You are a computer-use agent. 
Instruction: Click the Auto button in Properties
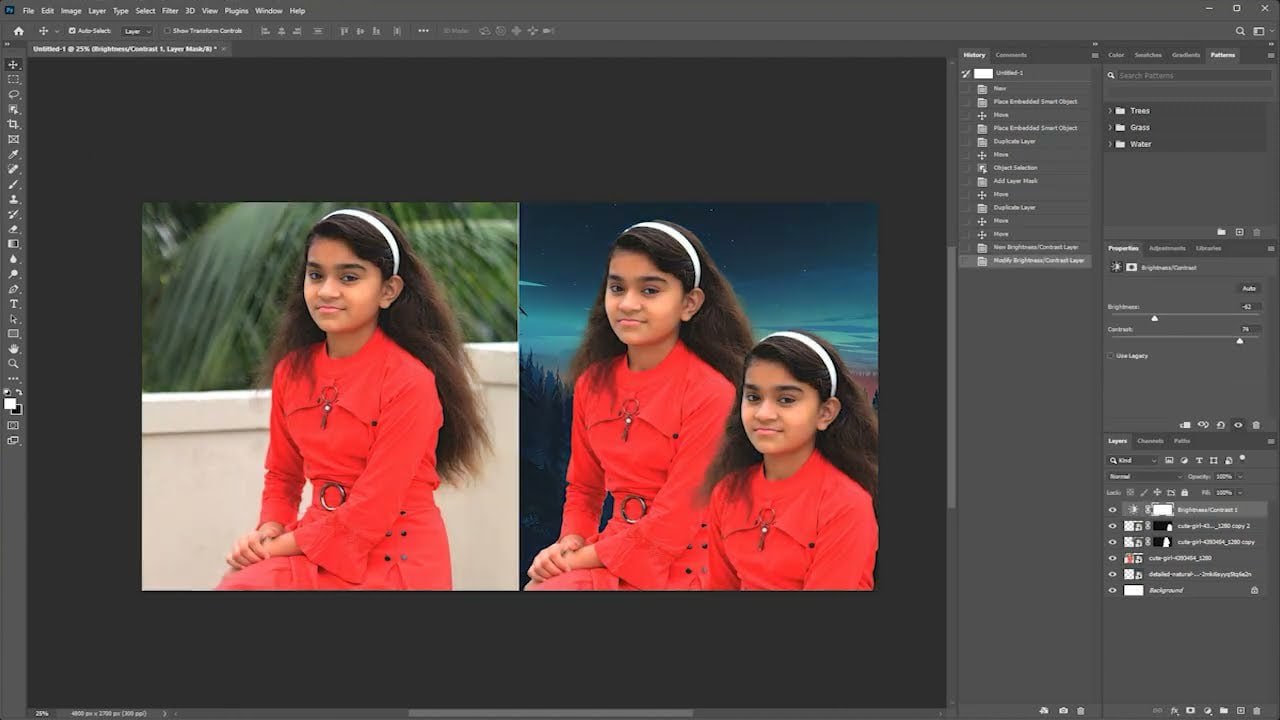(1249, 288)
